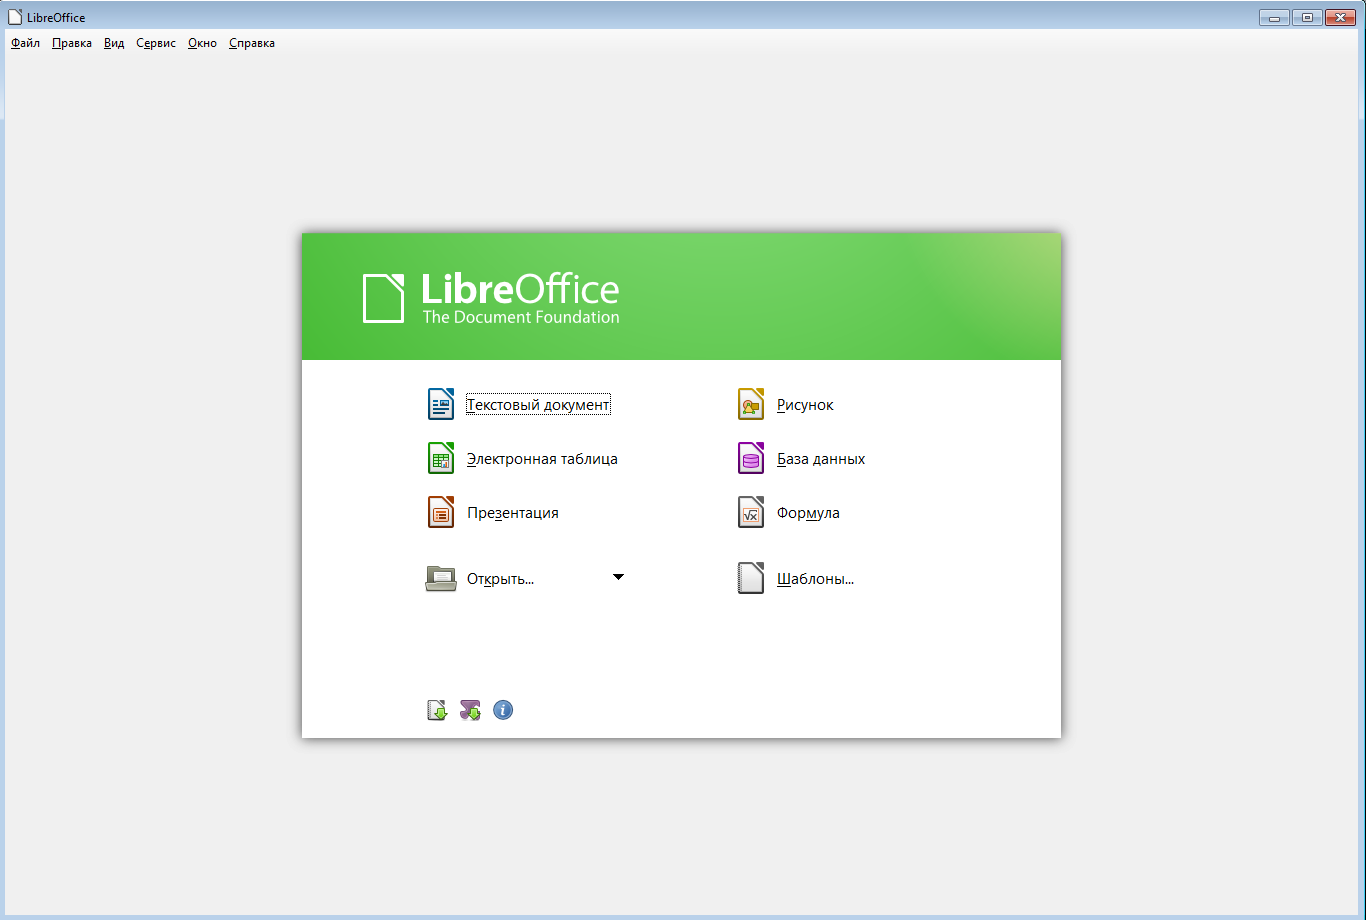This screenshot has width=1366, height=920.
Task: Open the Правка menu
Action: coord(72,43)
